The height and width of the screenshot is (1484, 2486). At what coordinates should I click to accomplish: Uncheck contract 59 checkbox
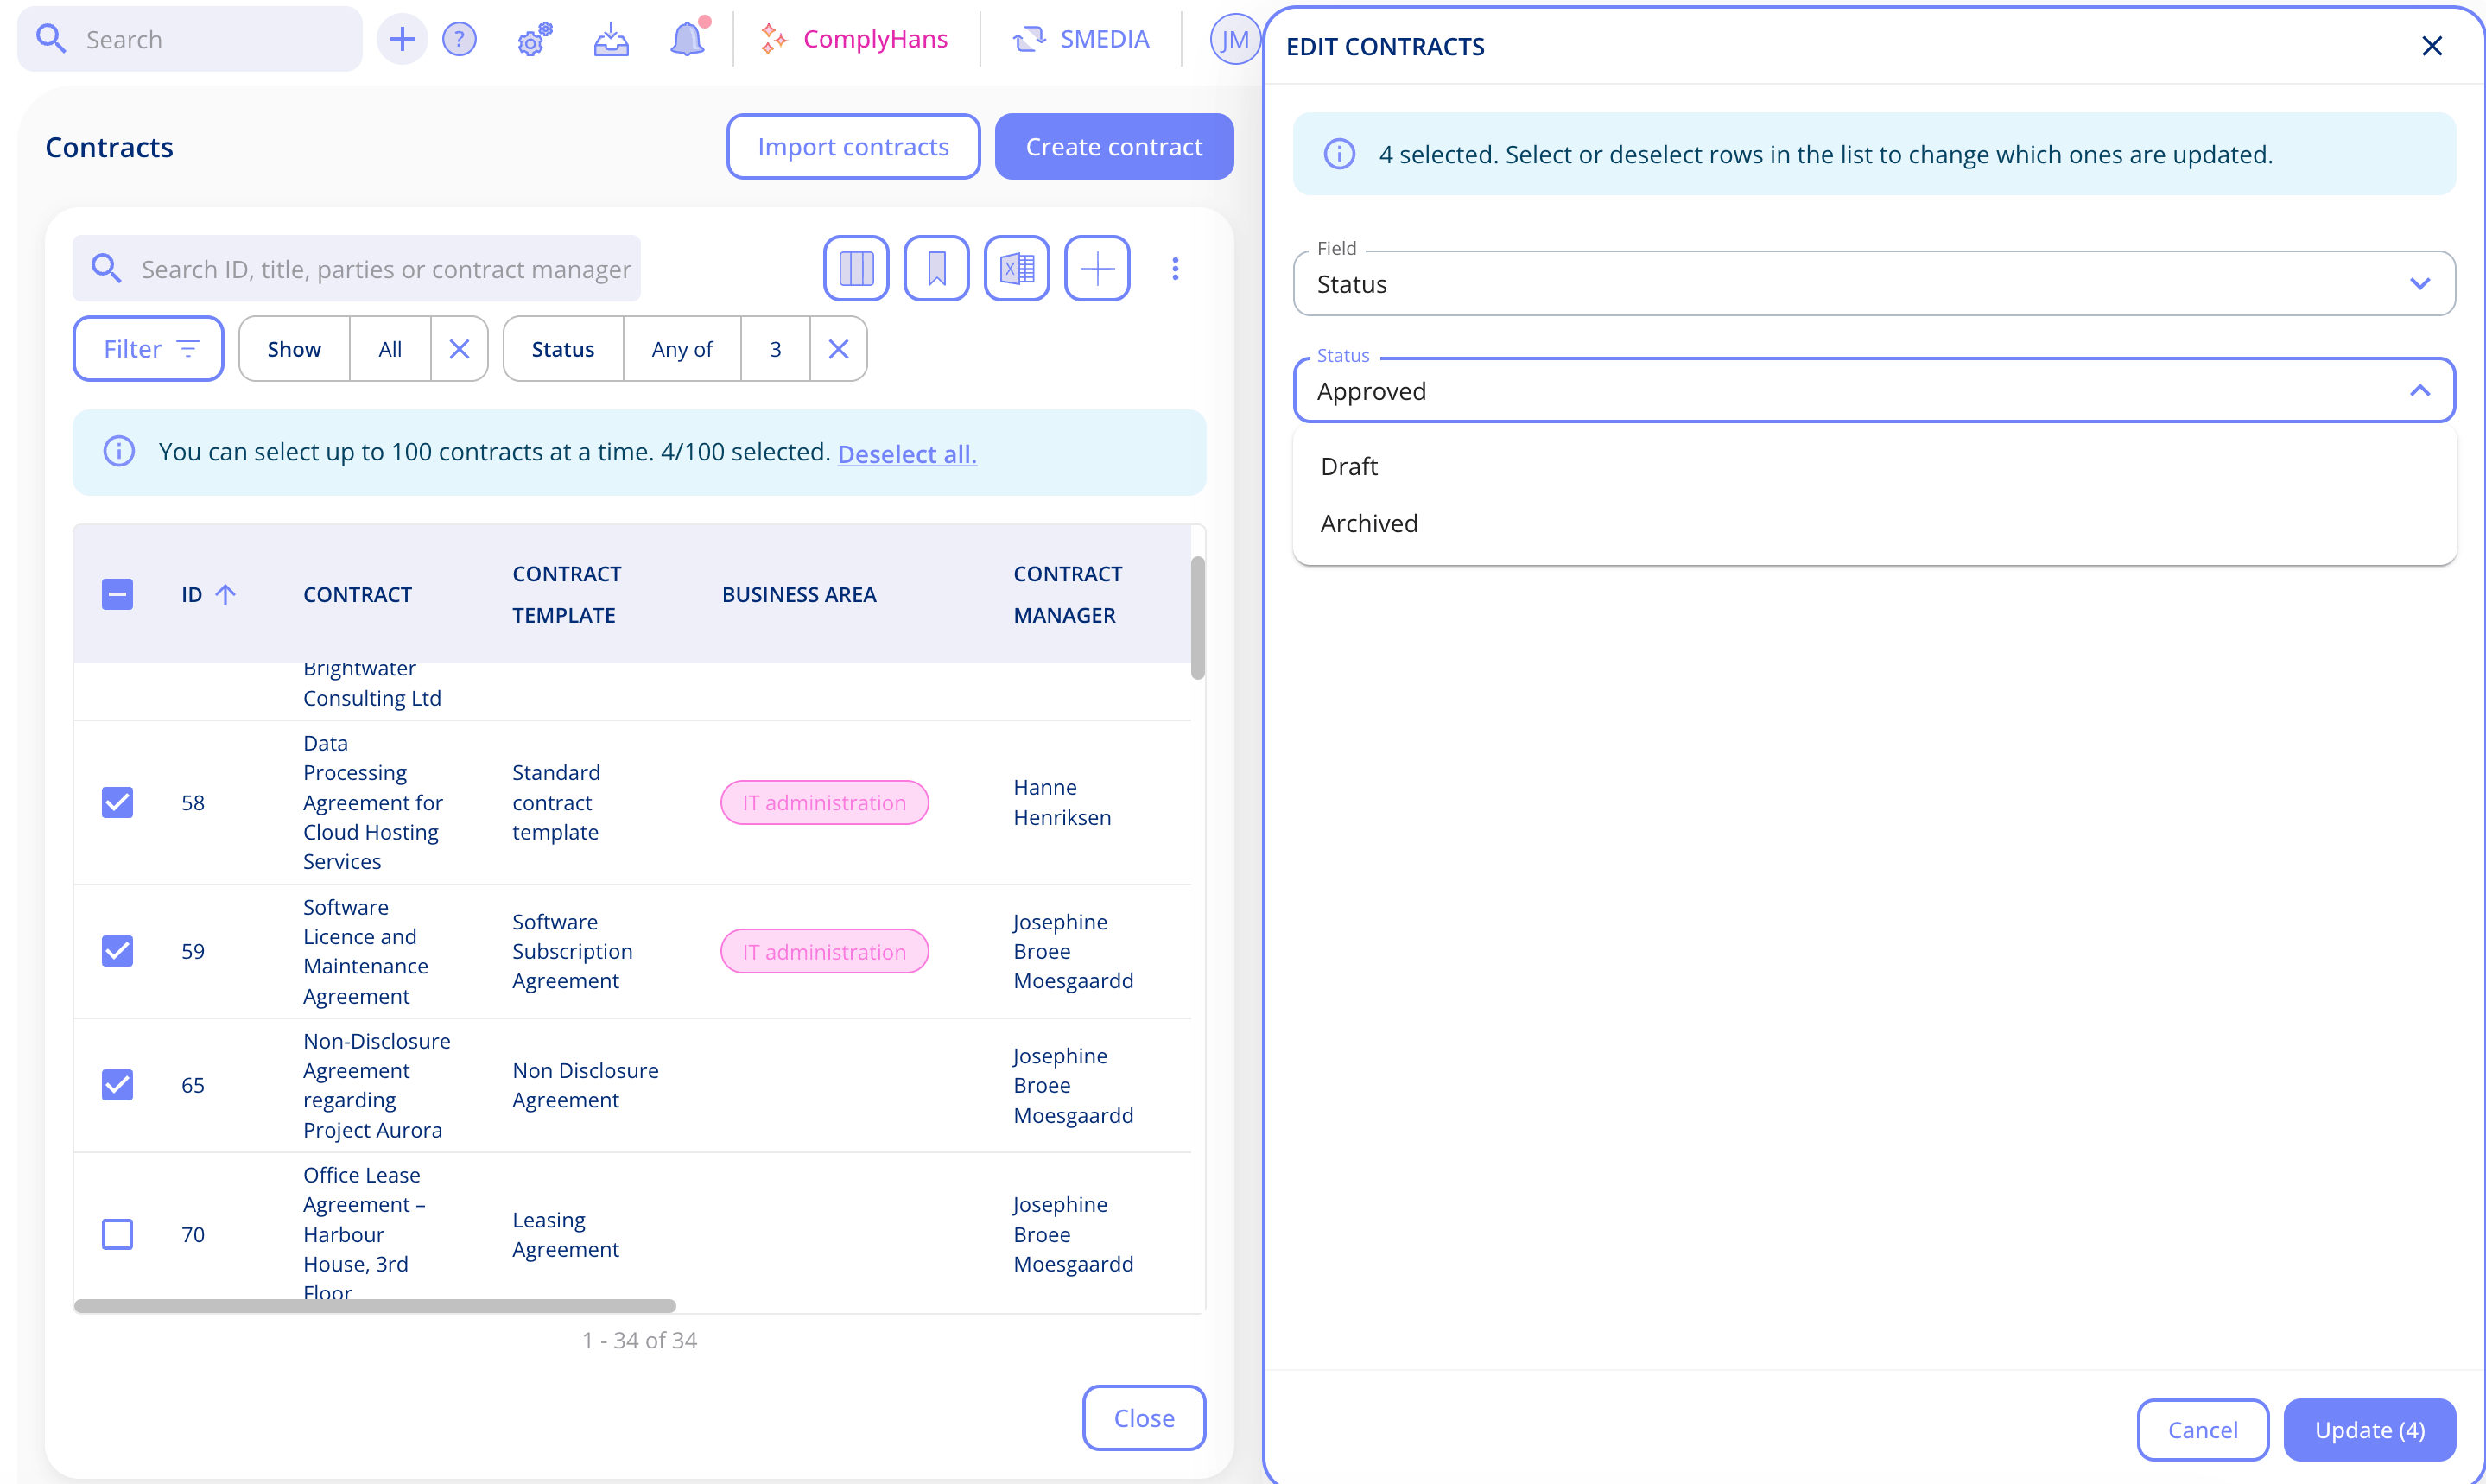click(117, 951)
